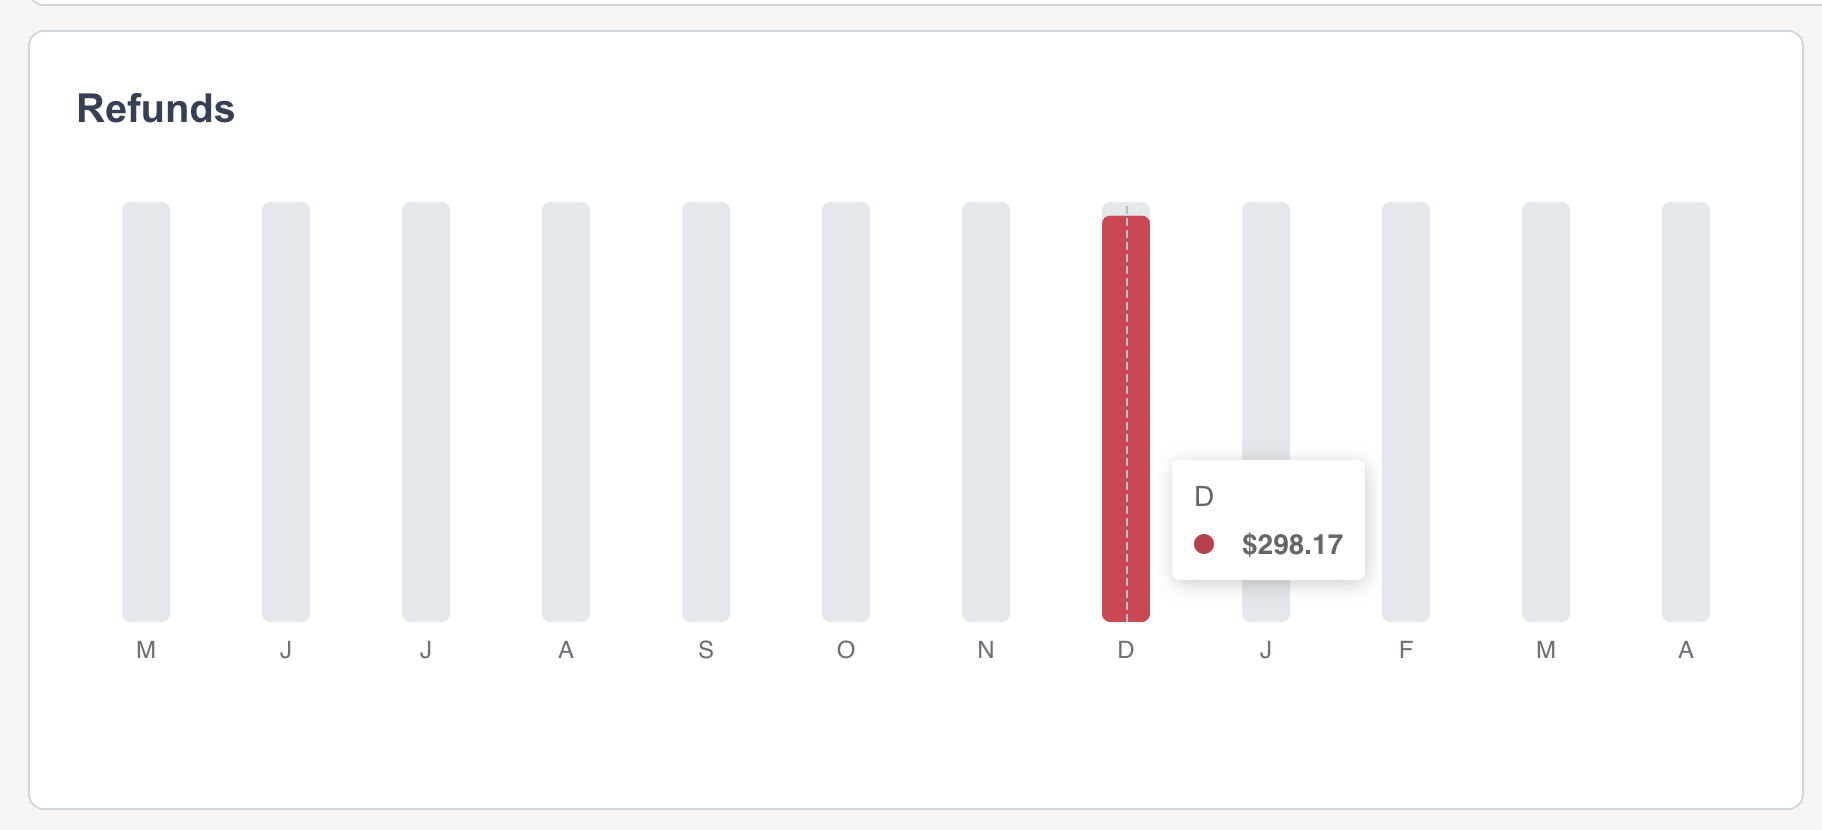Click the gray J bar right before the A bar
This screenshot has height=830, width=1822.
click(426, 410)
